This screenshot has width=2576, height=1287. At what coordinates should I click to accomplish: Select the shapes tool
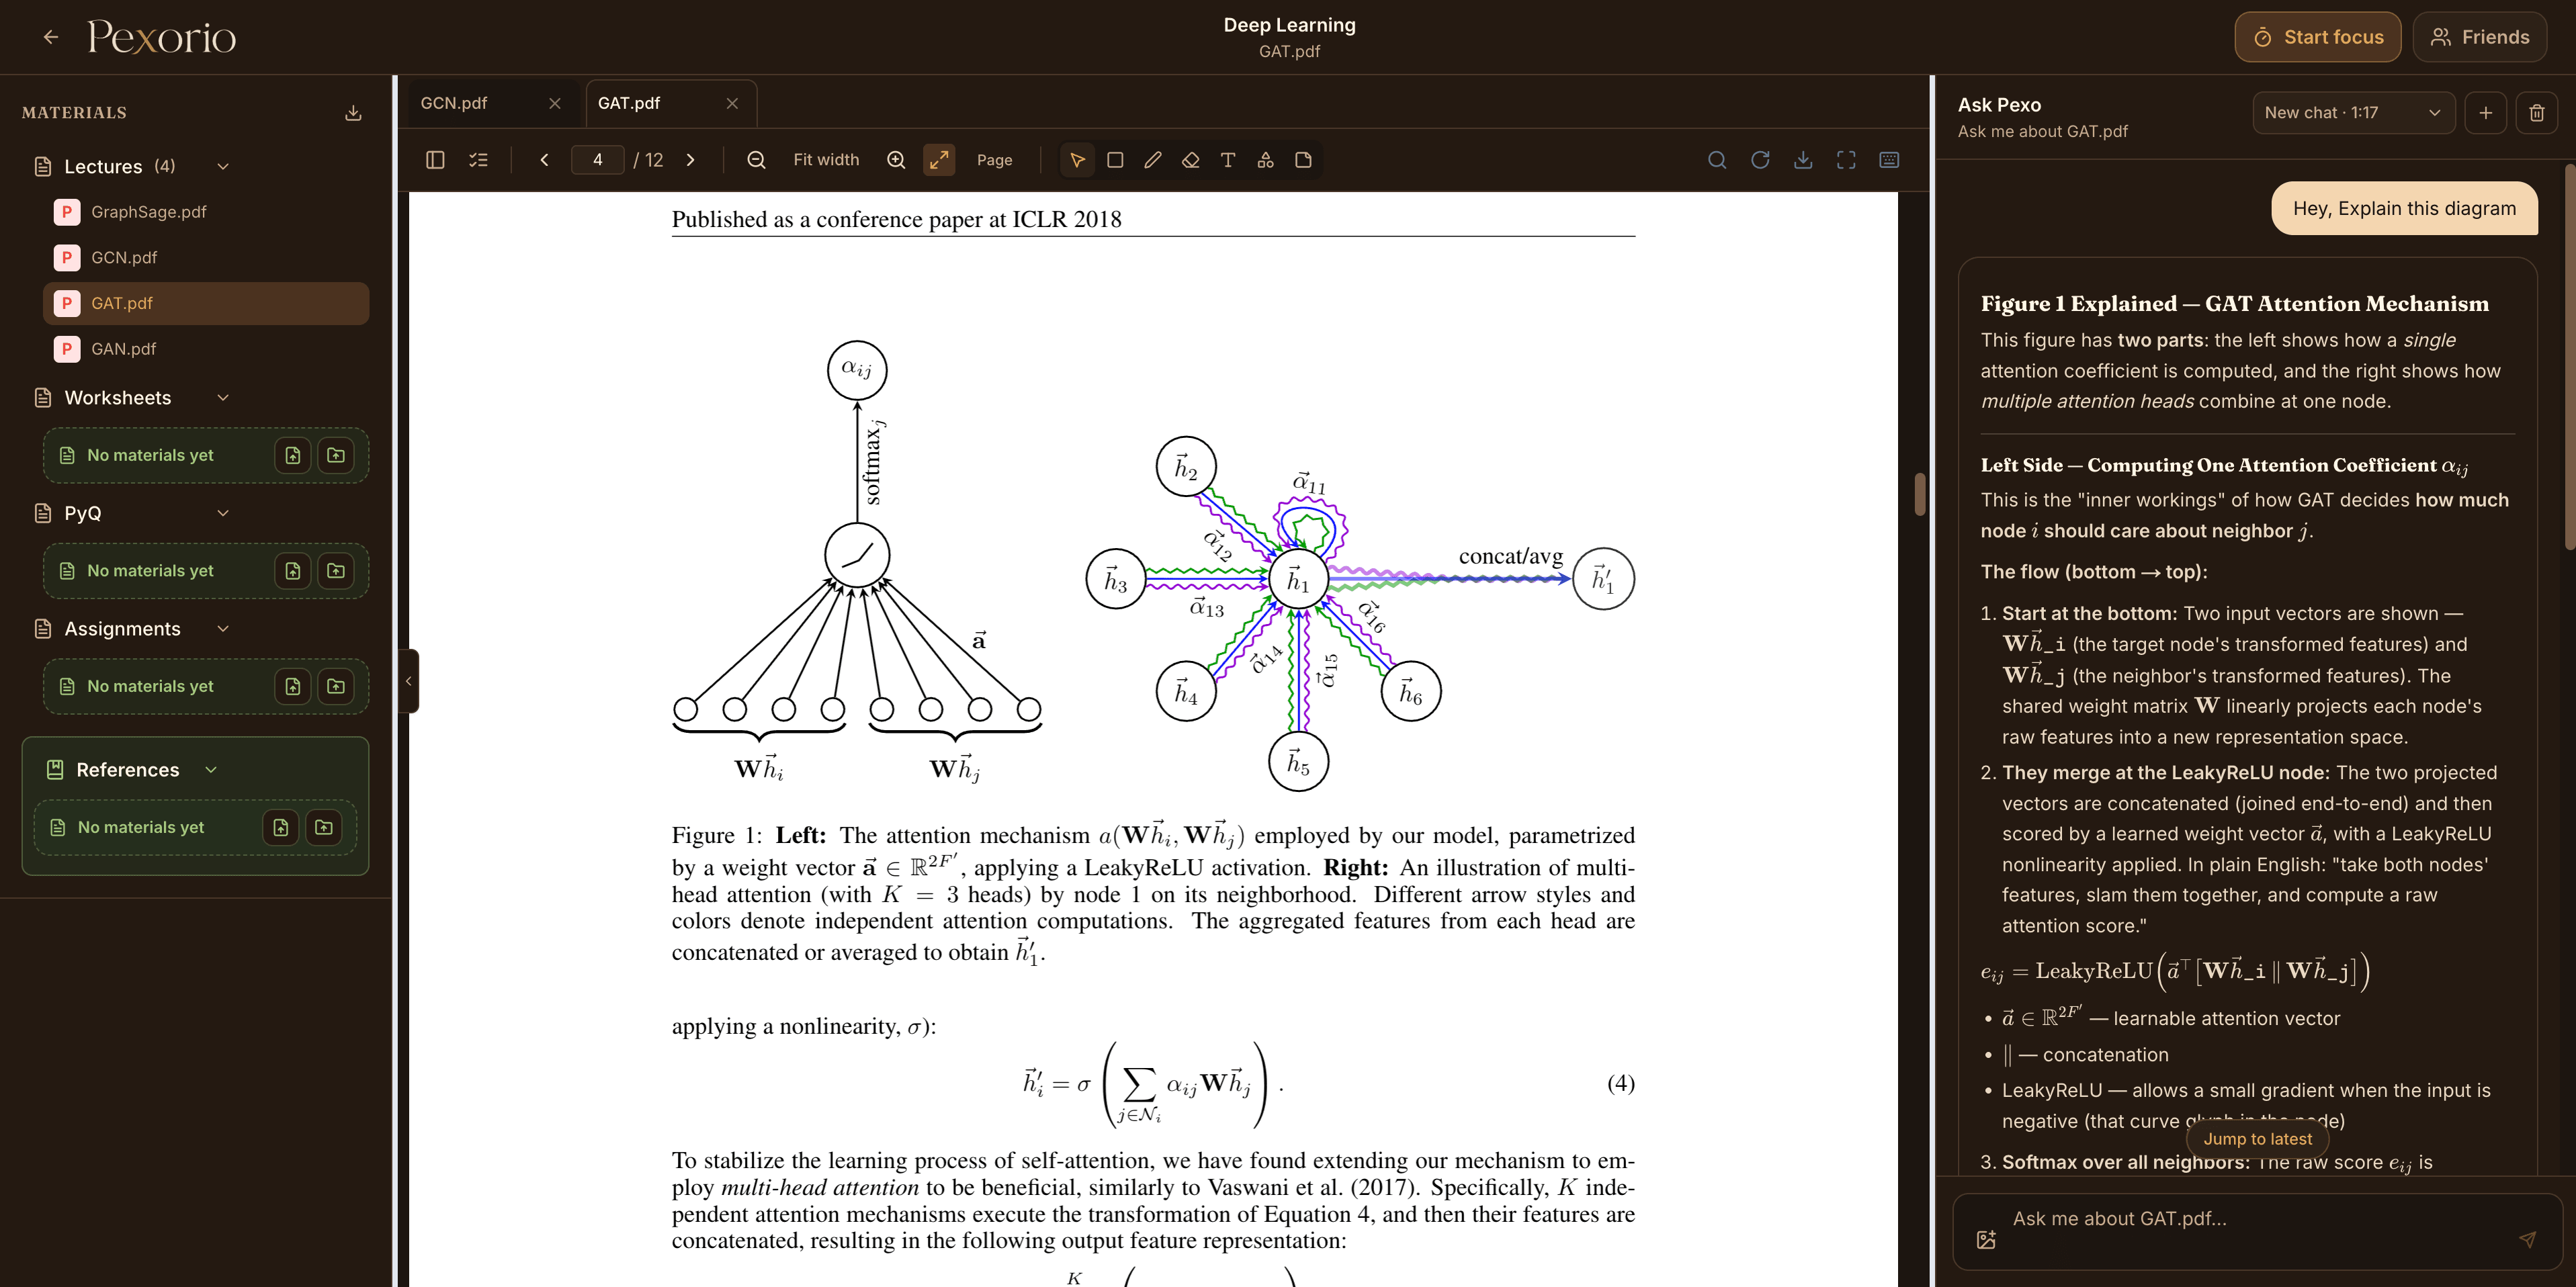(1266, 160)
